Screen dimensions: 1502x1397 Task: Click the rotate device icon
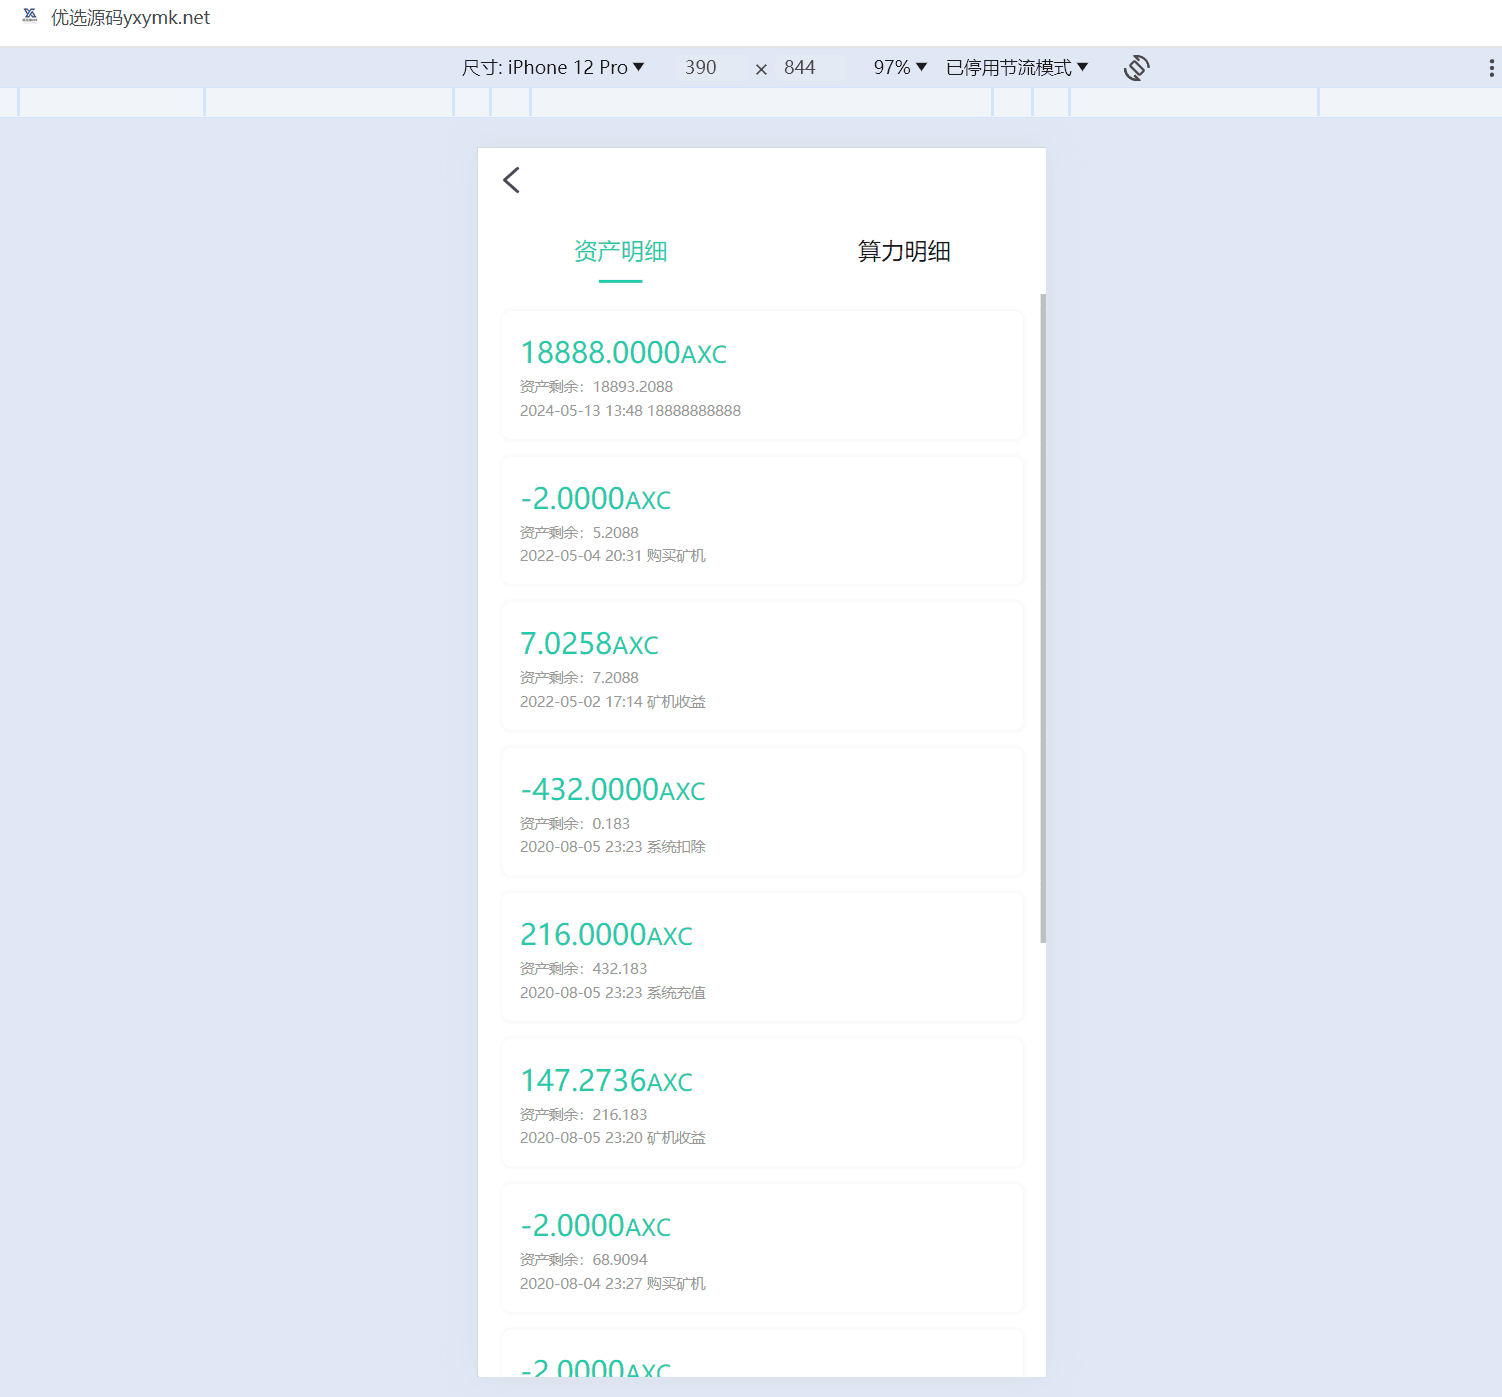(1136, 68)
